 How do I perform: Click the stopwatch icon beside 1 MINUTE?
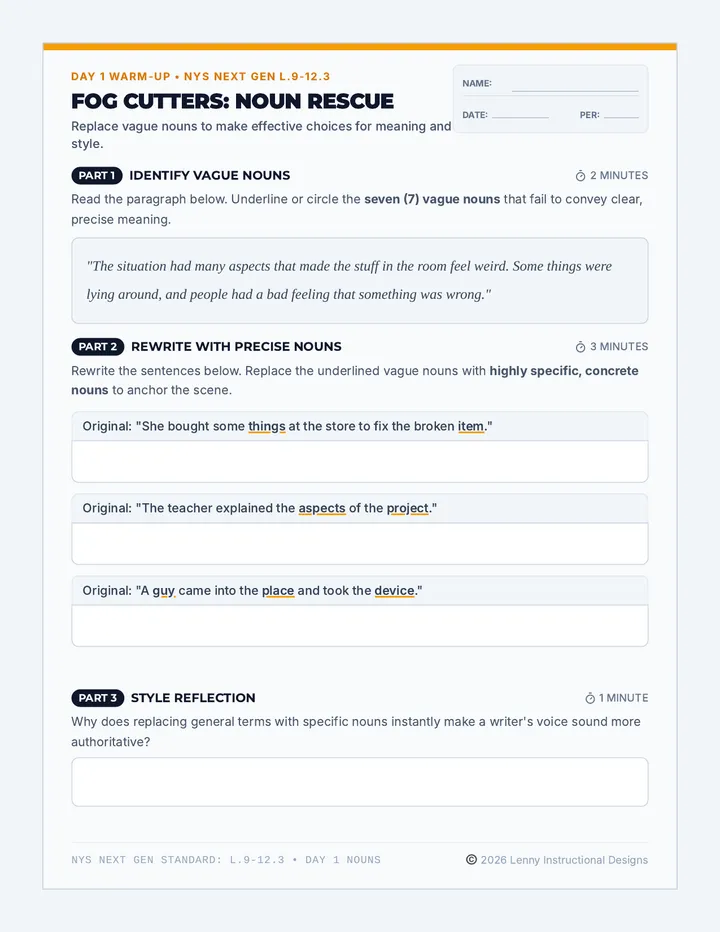click(590, 698)
